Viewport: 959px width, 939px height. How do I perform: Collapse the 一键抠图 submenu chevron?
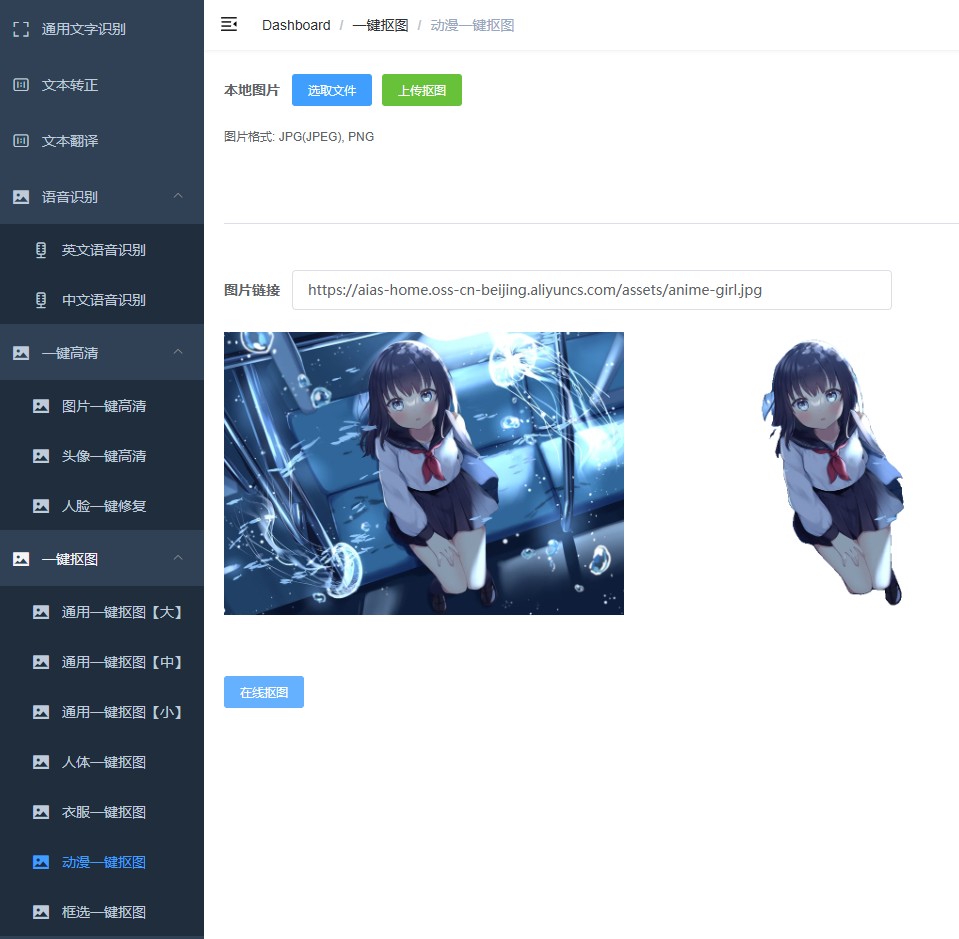coord(178,557)
